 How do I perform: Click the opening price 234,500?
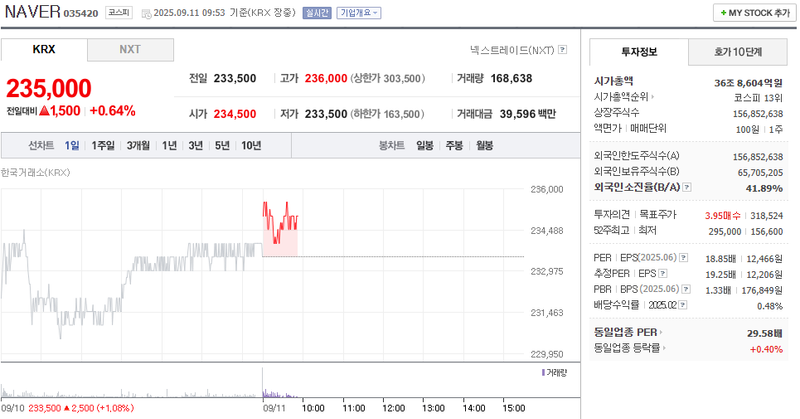(235, 114)
